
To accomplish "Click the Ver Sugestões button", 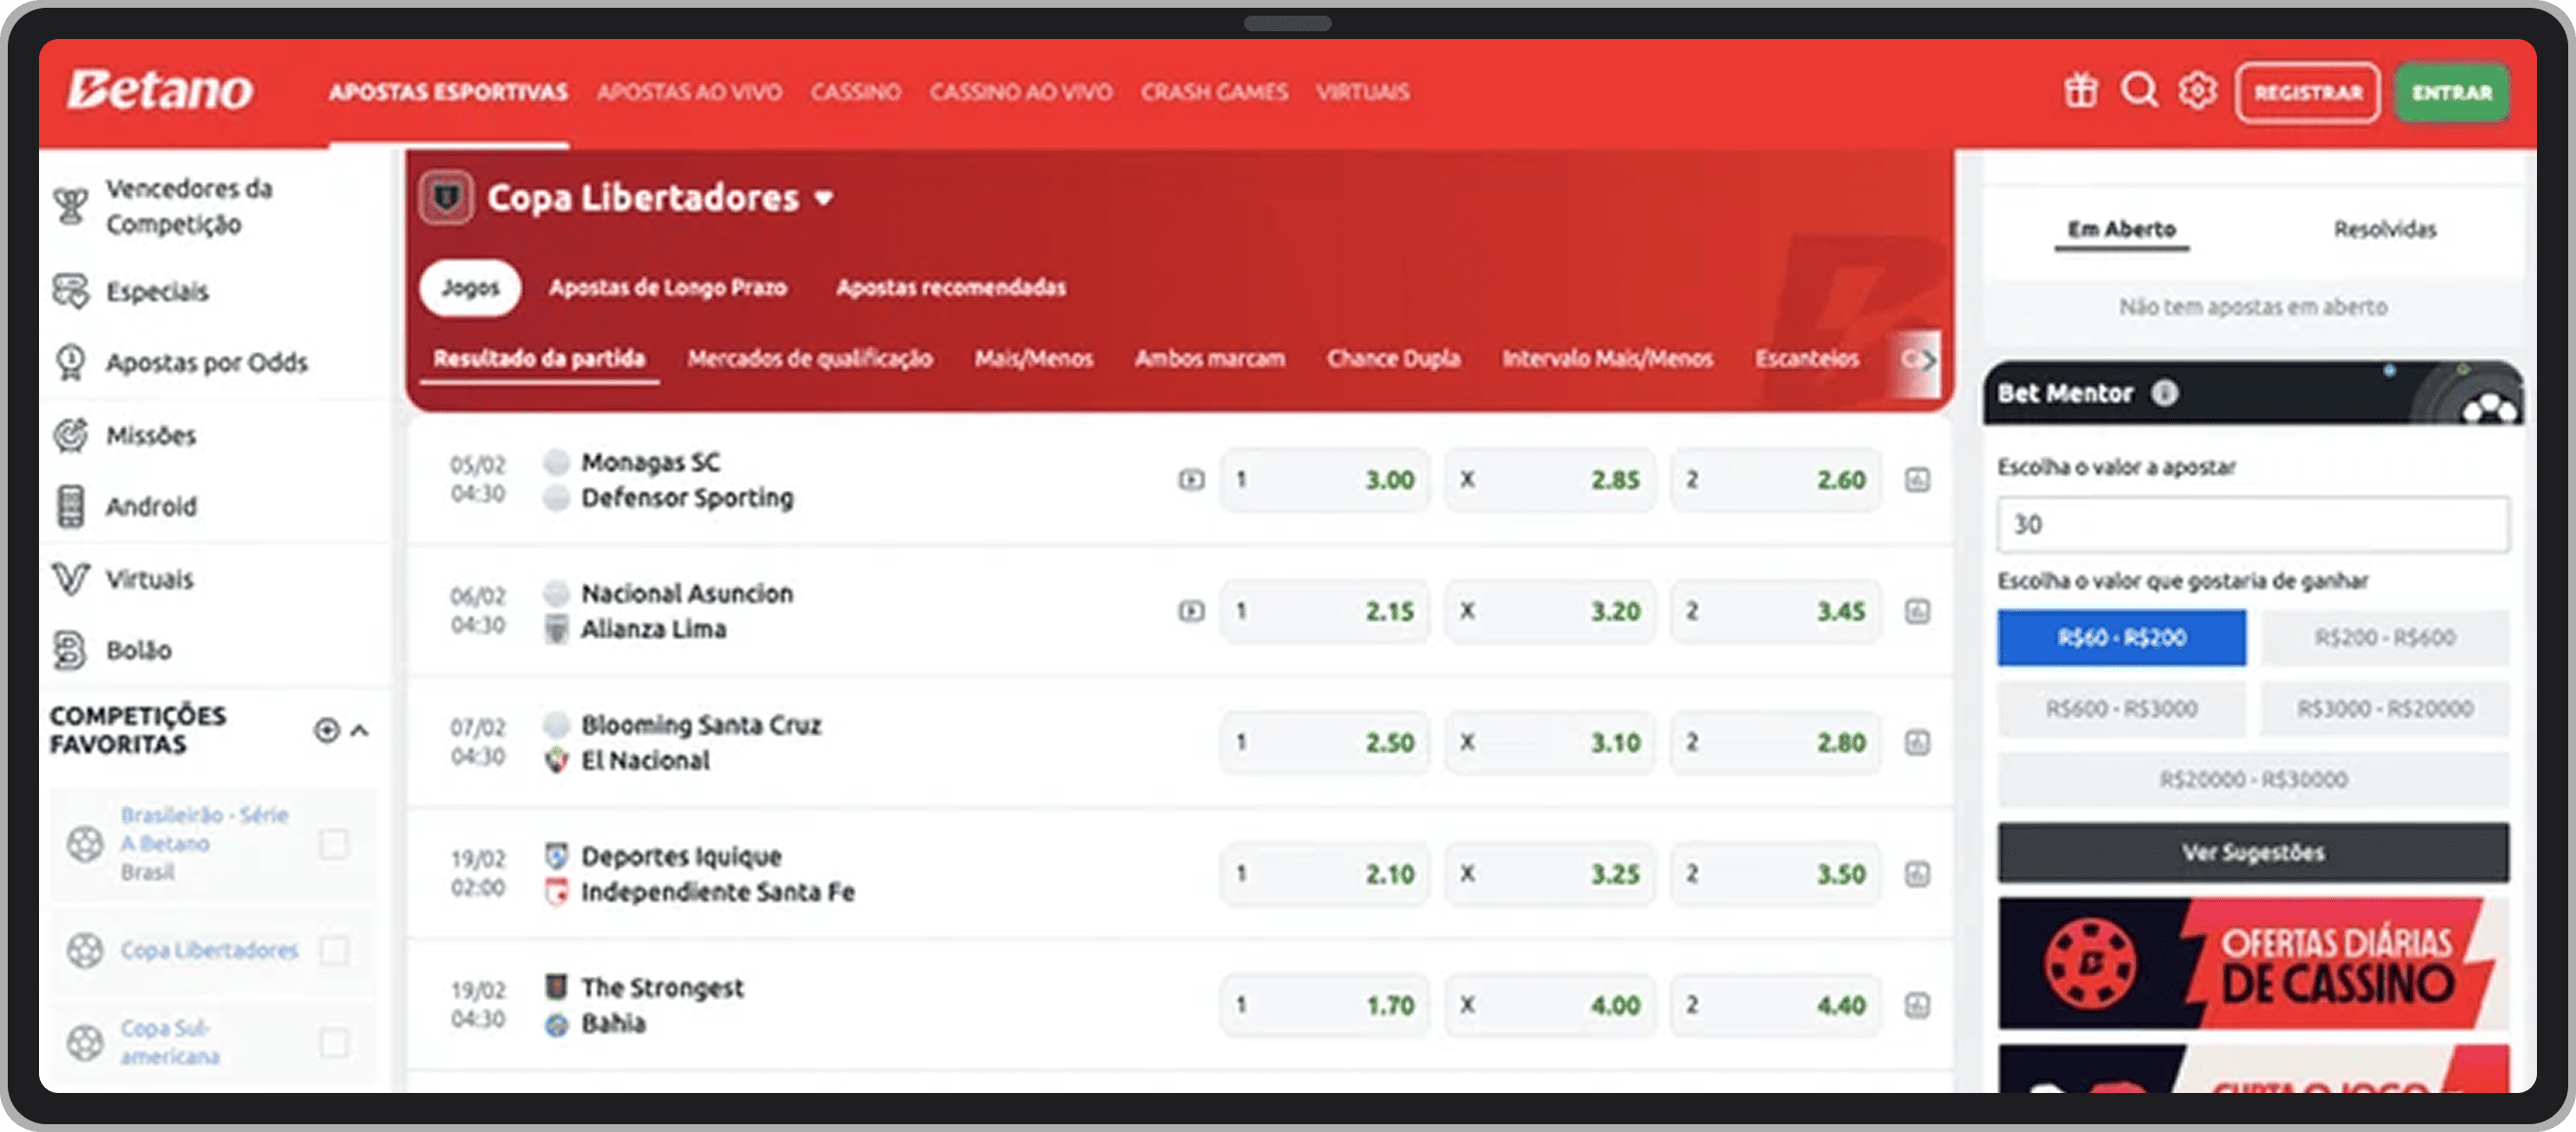I will [2253, 853].
